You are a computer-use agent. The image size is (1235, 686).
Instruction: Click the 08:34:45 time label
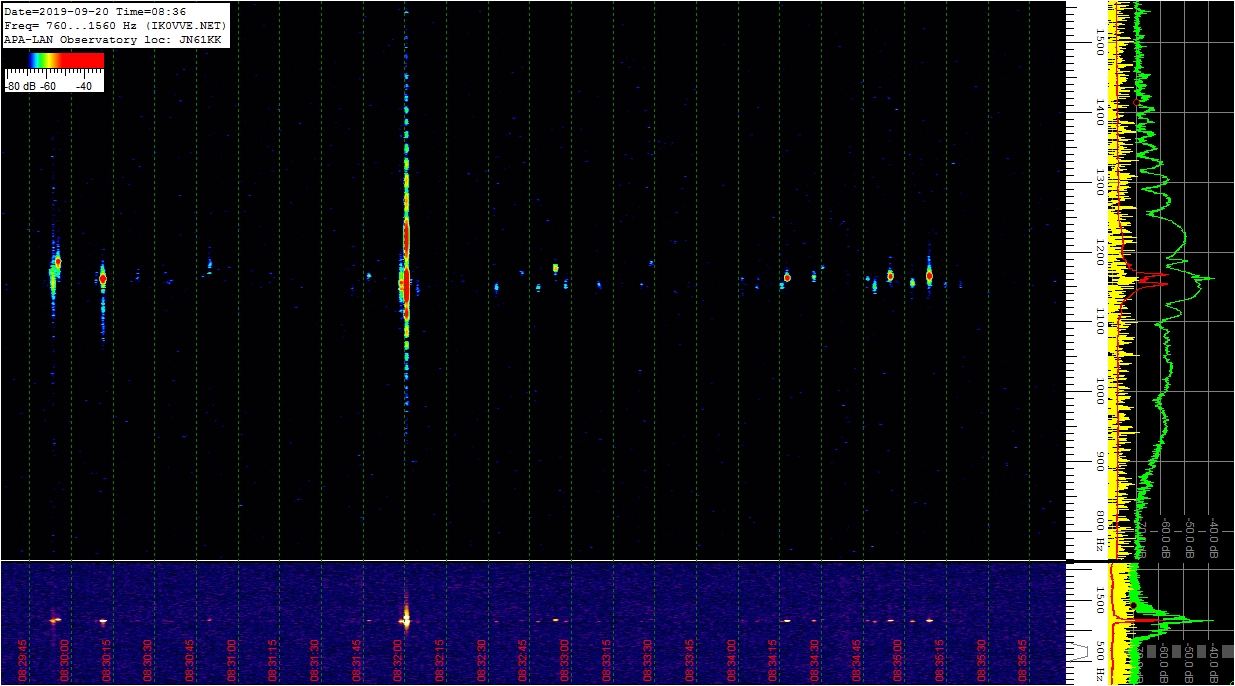(857, 660)
